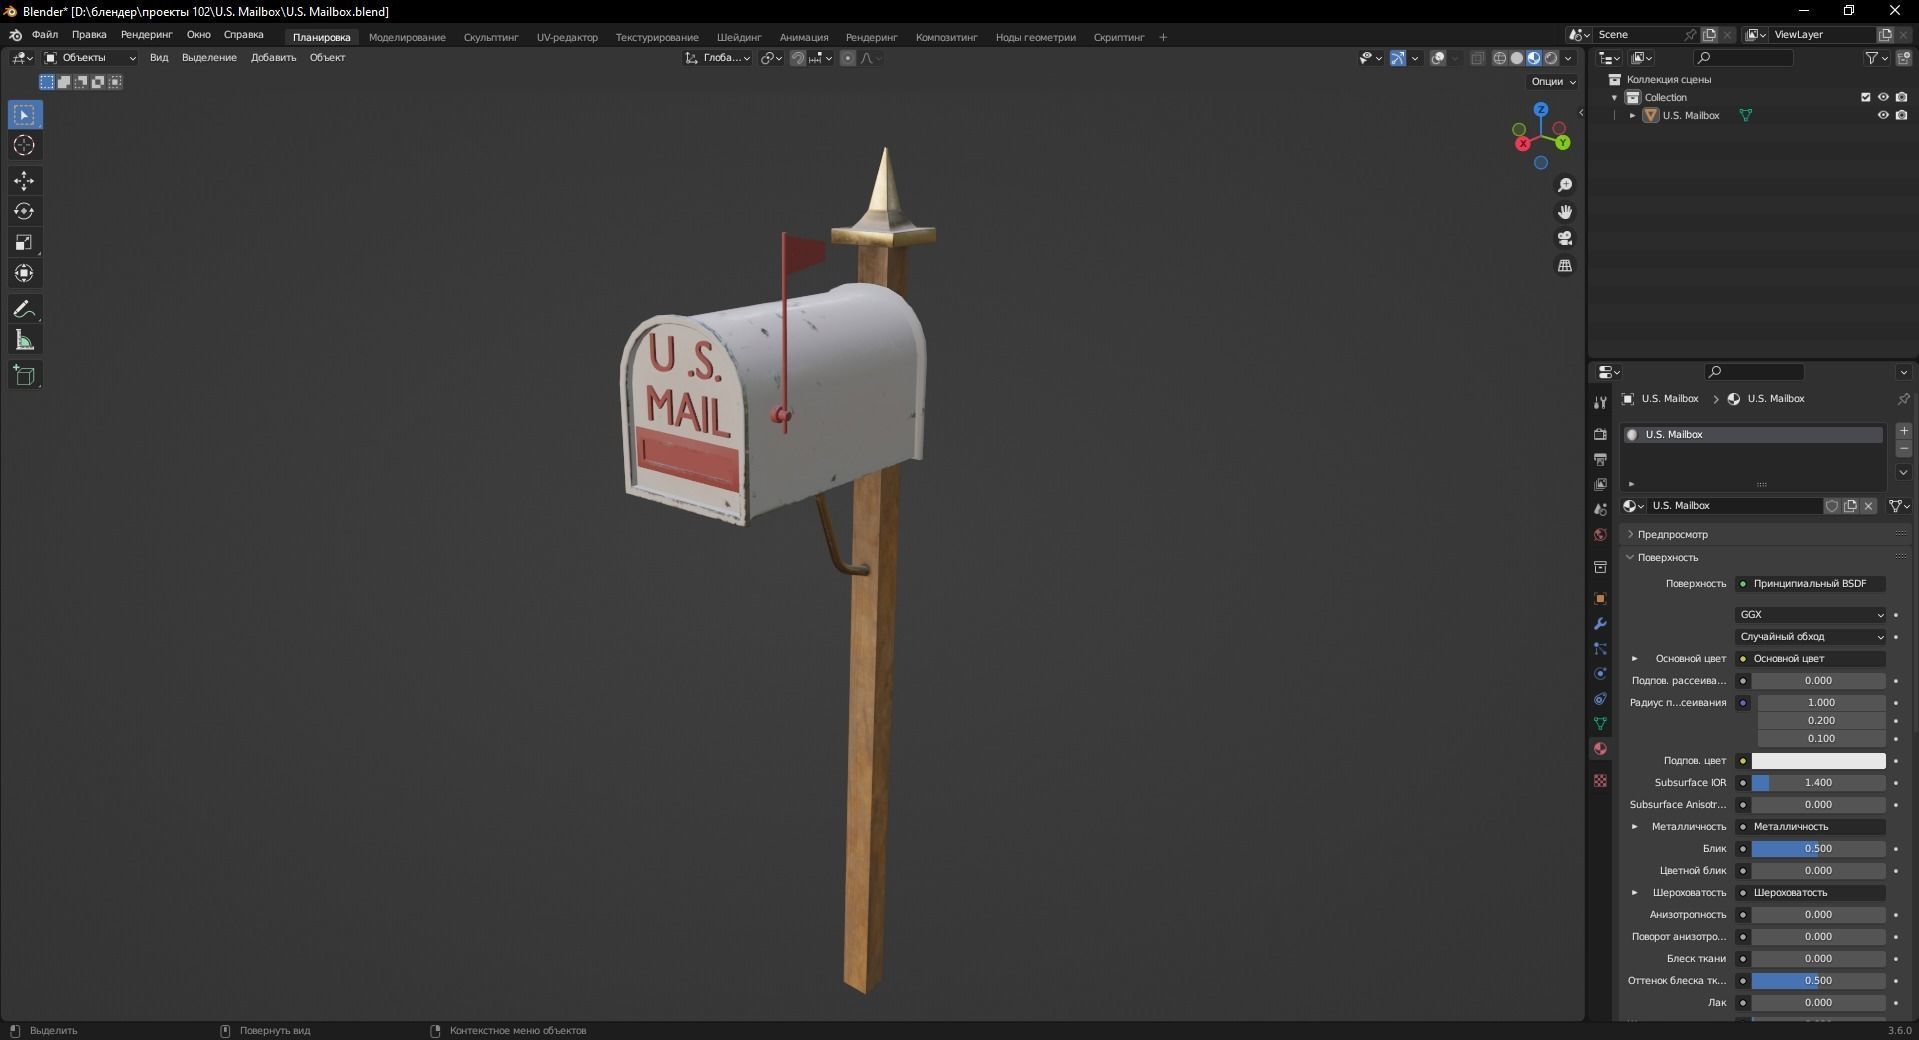This screenshot has height=1040, width=1919.
Task: Switch to solid shading mode
Action: click(1516, 58)
